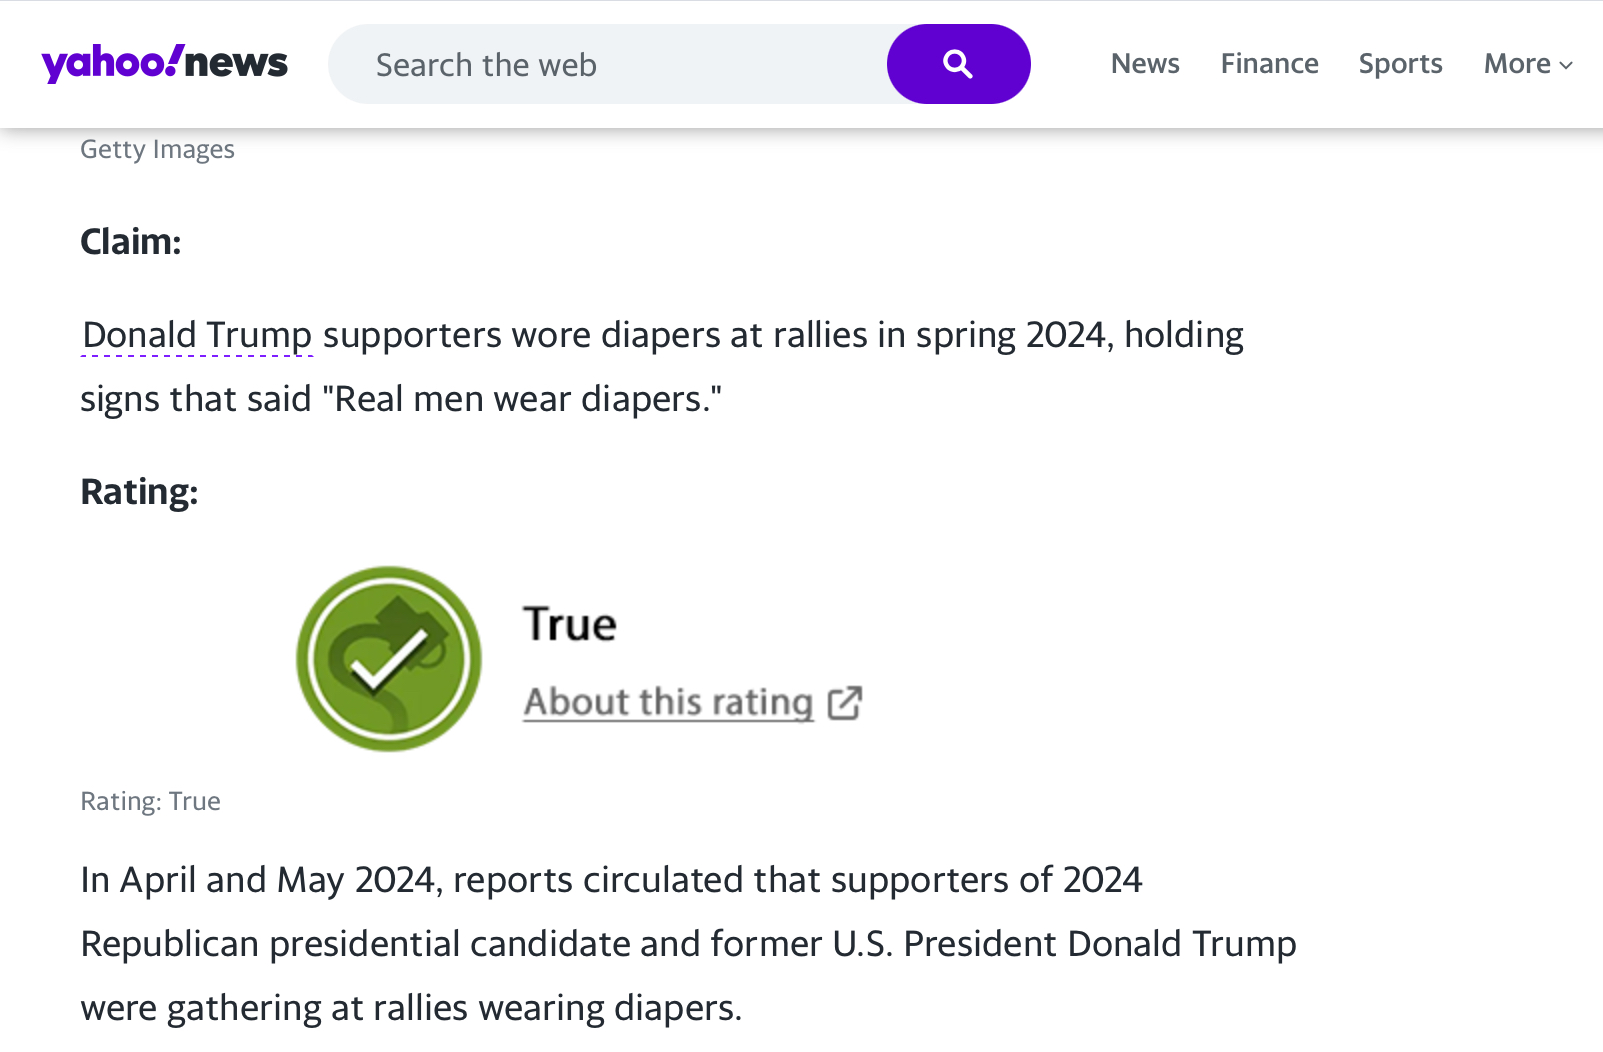Click the claim sentence about diapers signs
Screen dimensions: 1603x1052
pyautogui.click(x=662, y=367)
